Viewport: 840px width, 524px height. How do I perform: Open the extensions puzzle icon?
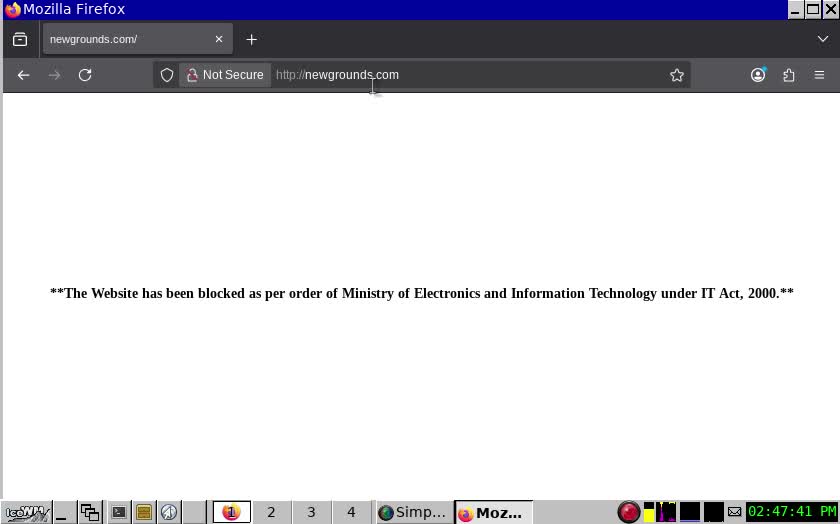point(789,75)
